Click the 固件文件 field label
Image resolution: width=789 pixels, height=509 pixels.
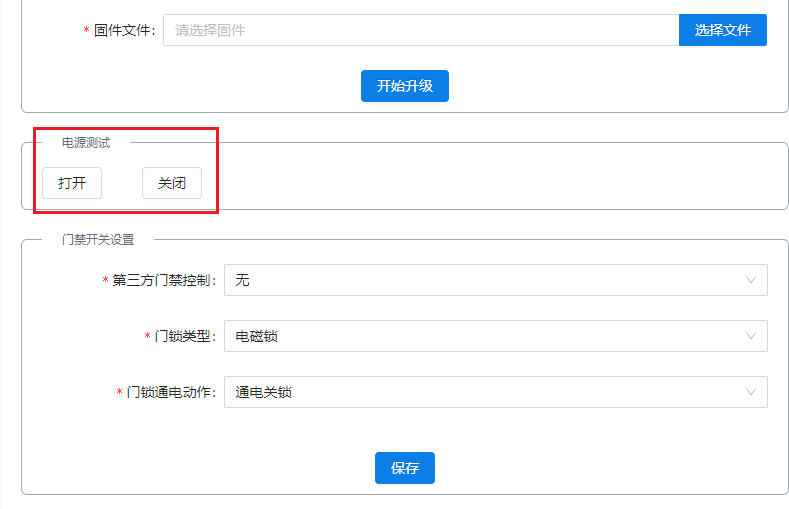click(124, 30)
